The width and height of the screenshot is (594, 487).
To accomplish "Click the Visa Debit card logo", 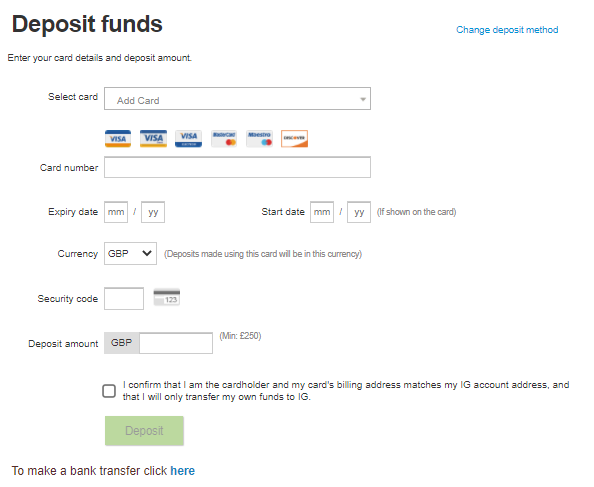I will pyautogui.click(x=153, y=139).
